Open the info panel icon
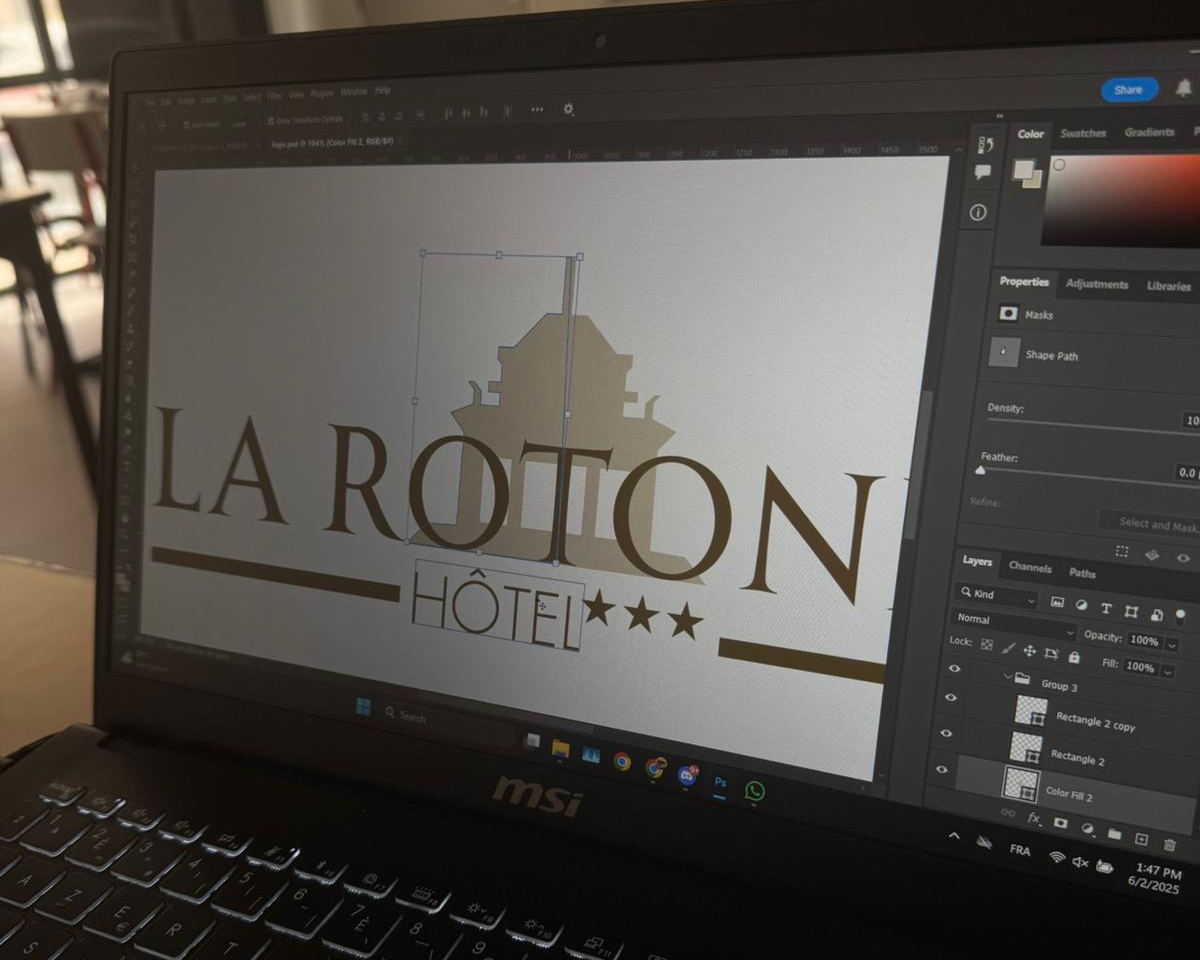 click(x=978, y=213)
